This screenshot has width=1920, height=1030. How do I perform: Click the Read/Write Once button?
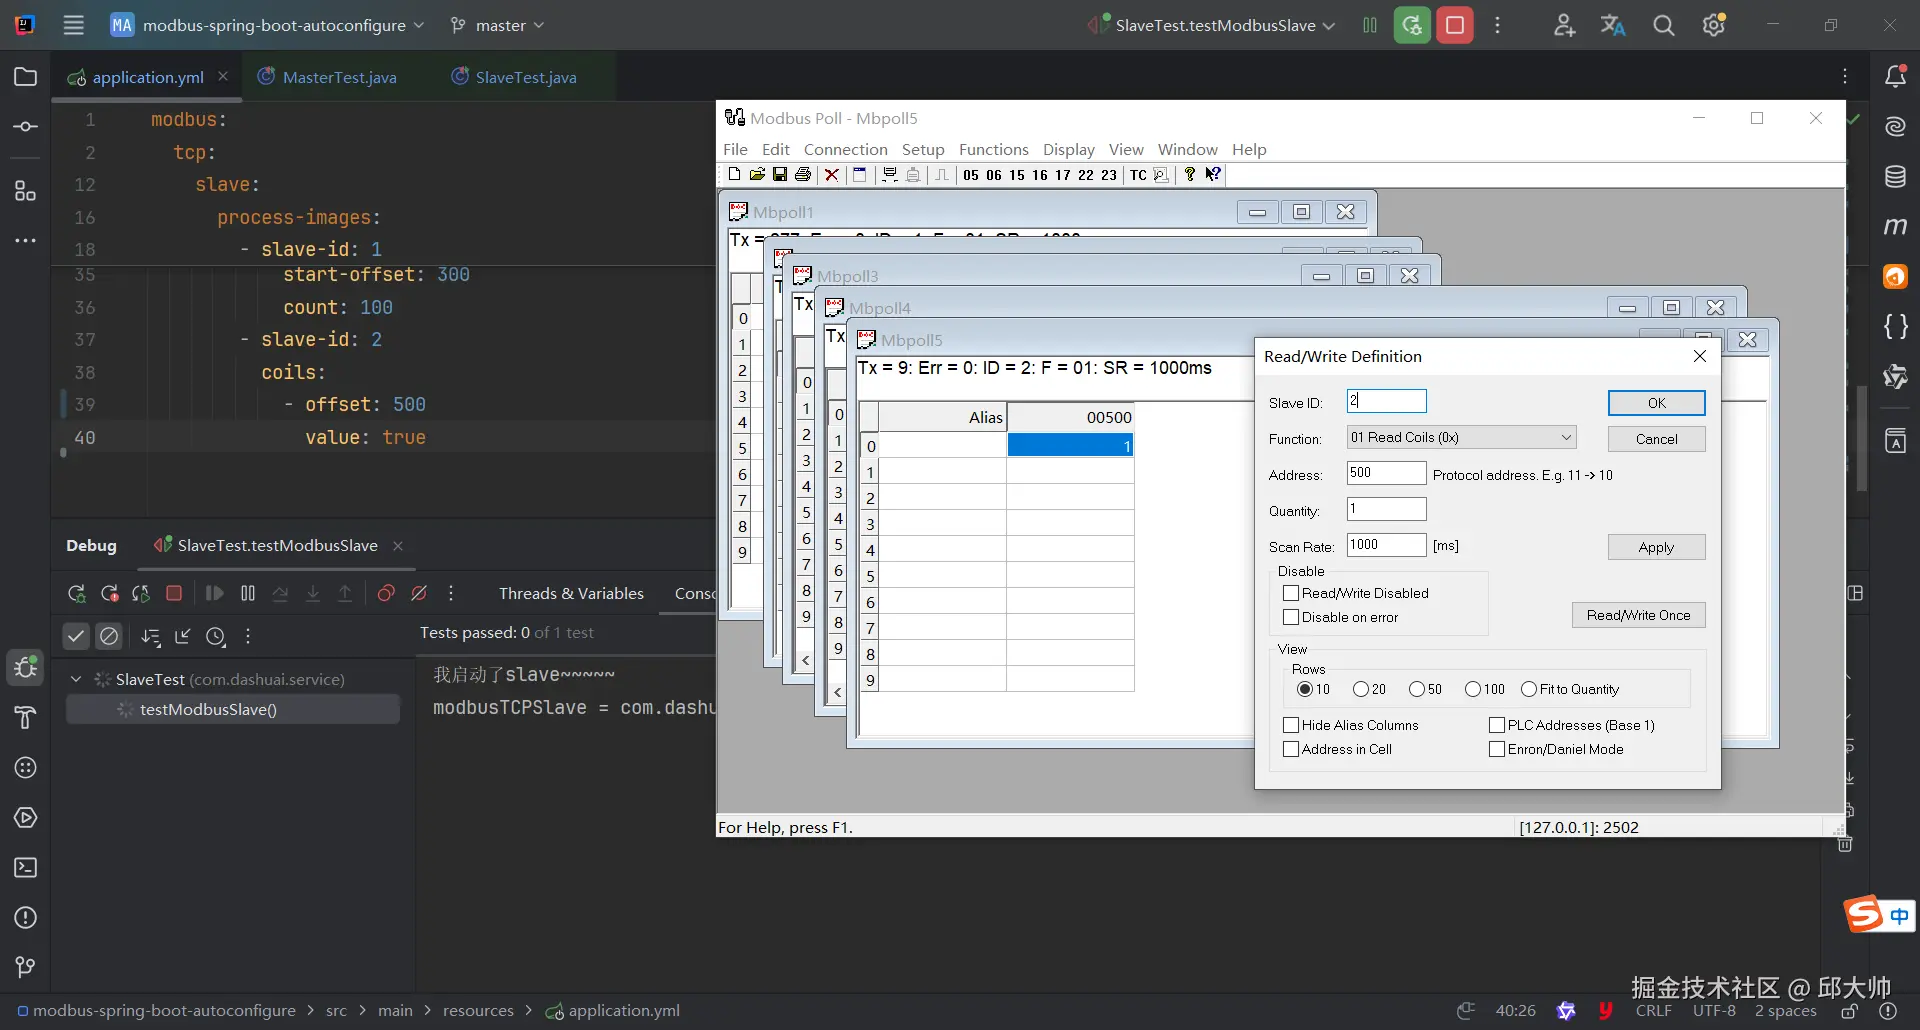1638,616
